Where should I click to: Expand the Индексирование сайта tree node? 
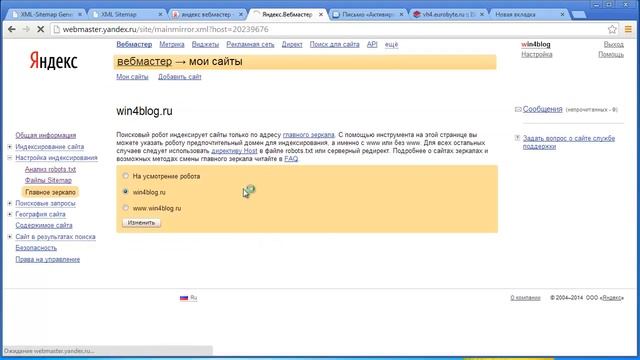pyautogui.click(x=9, y=147)
